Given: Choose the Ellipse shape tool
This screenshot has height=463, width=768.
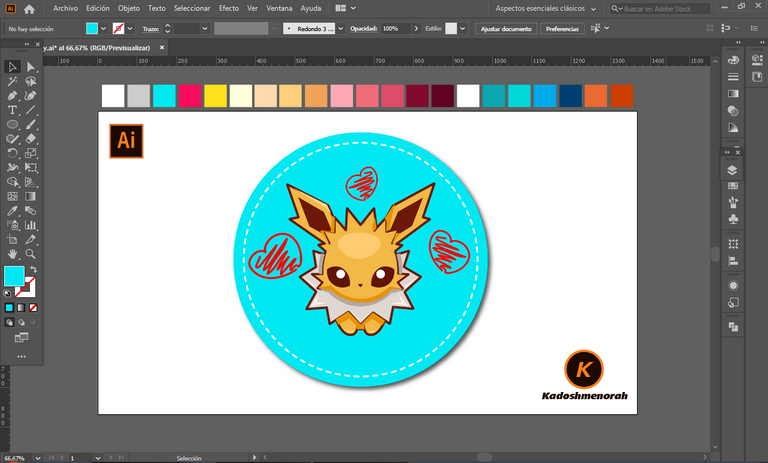Looking at the screenshot, I should click(12, 124).
